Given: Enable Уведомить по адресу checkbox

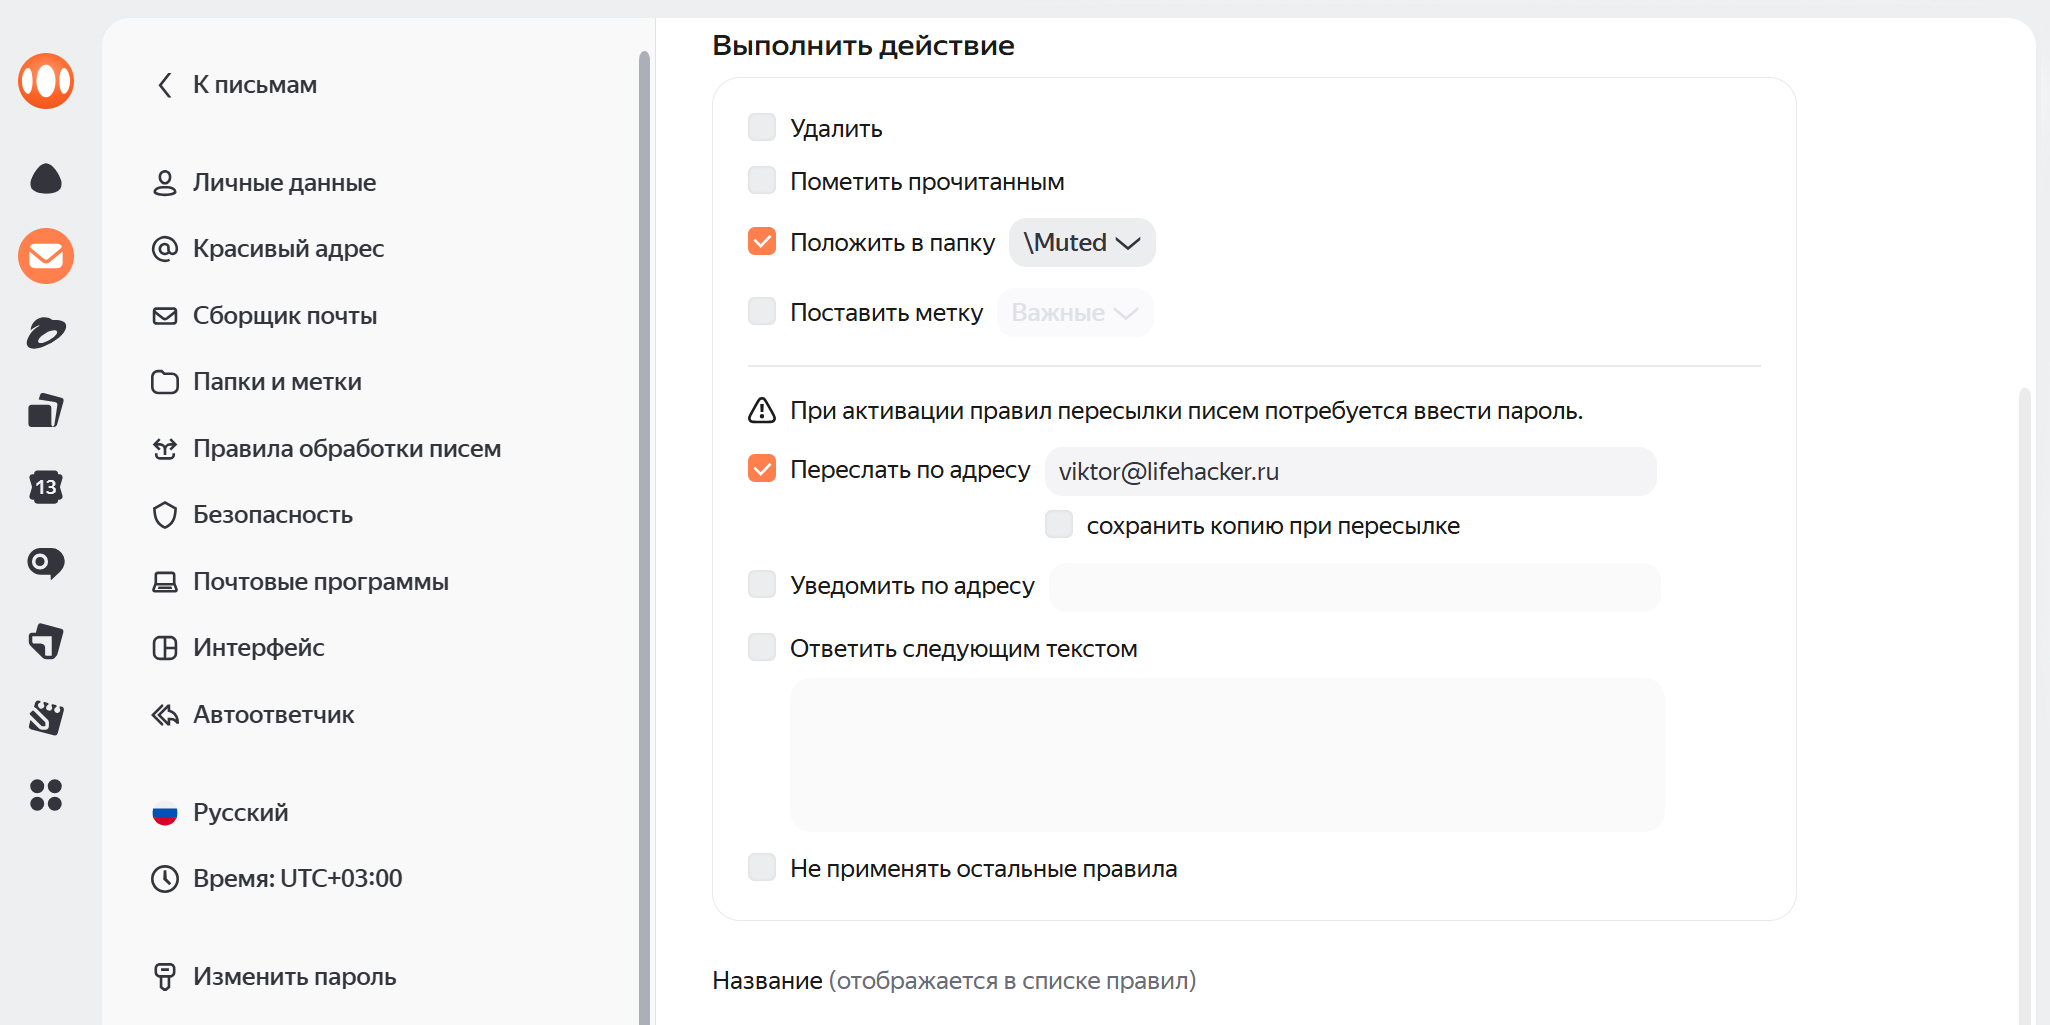Looking at the screenshot, I should click(762, 584).
